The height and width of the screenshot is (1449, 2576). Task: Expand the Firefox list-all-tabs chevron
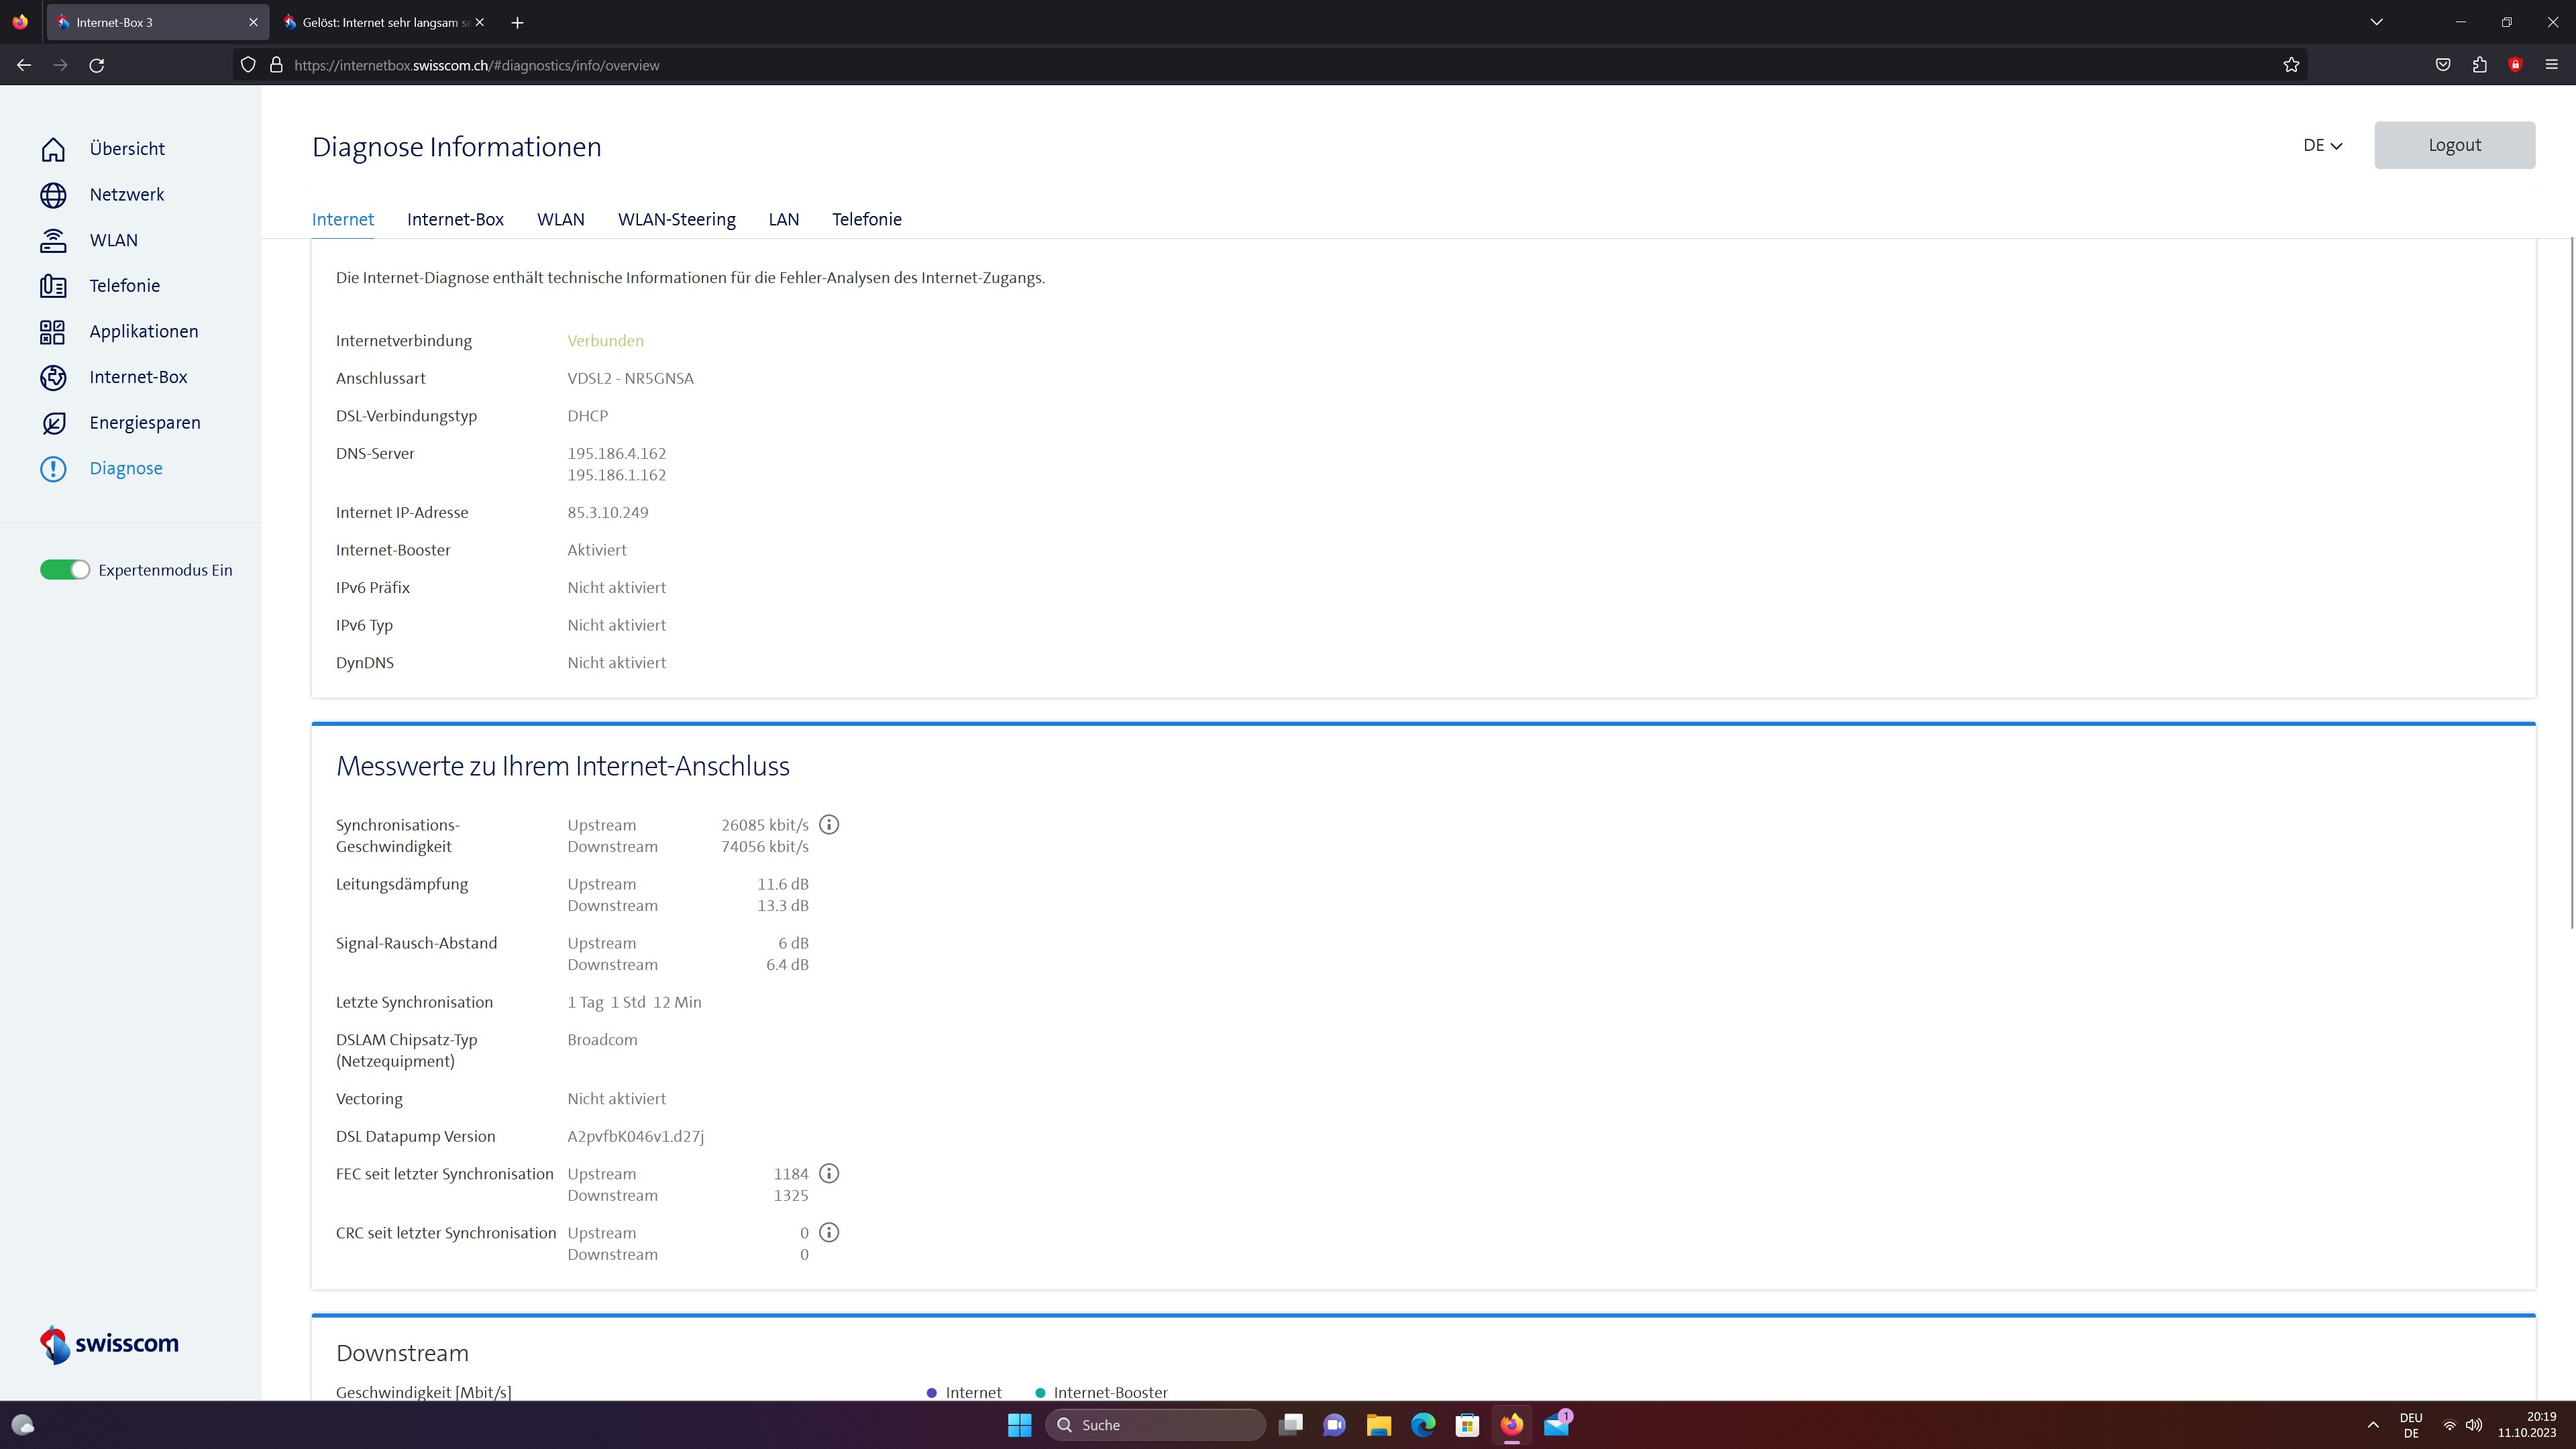[2376, 22]
